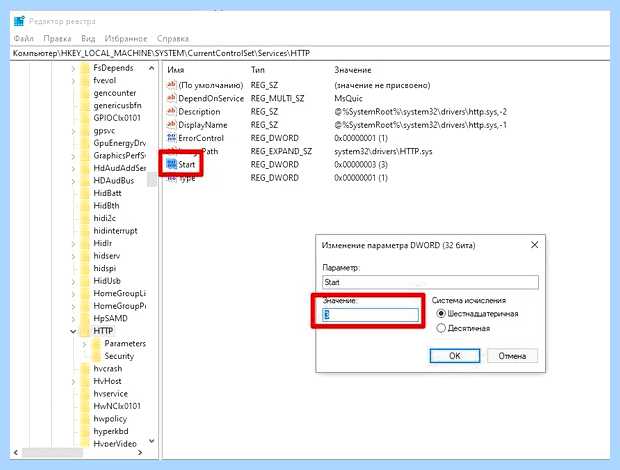Click the folder icon of FsDepends key
Screen dimensions: 620x470
click(x=85, y=68)
